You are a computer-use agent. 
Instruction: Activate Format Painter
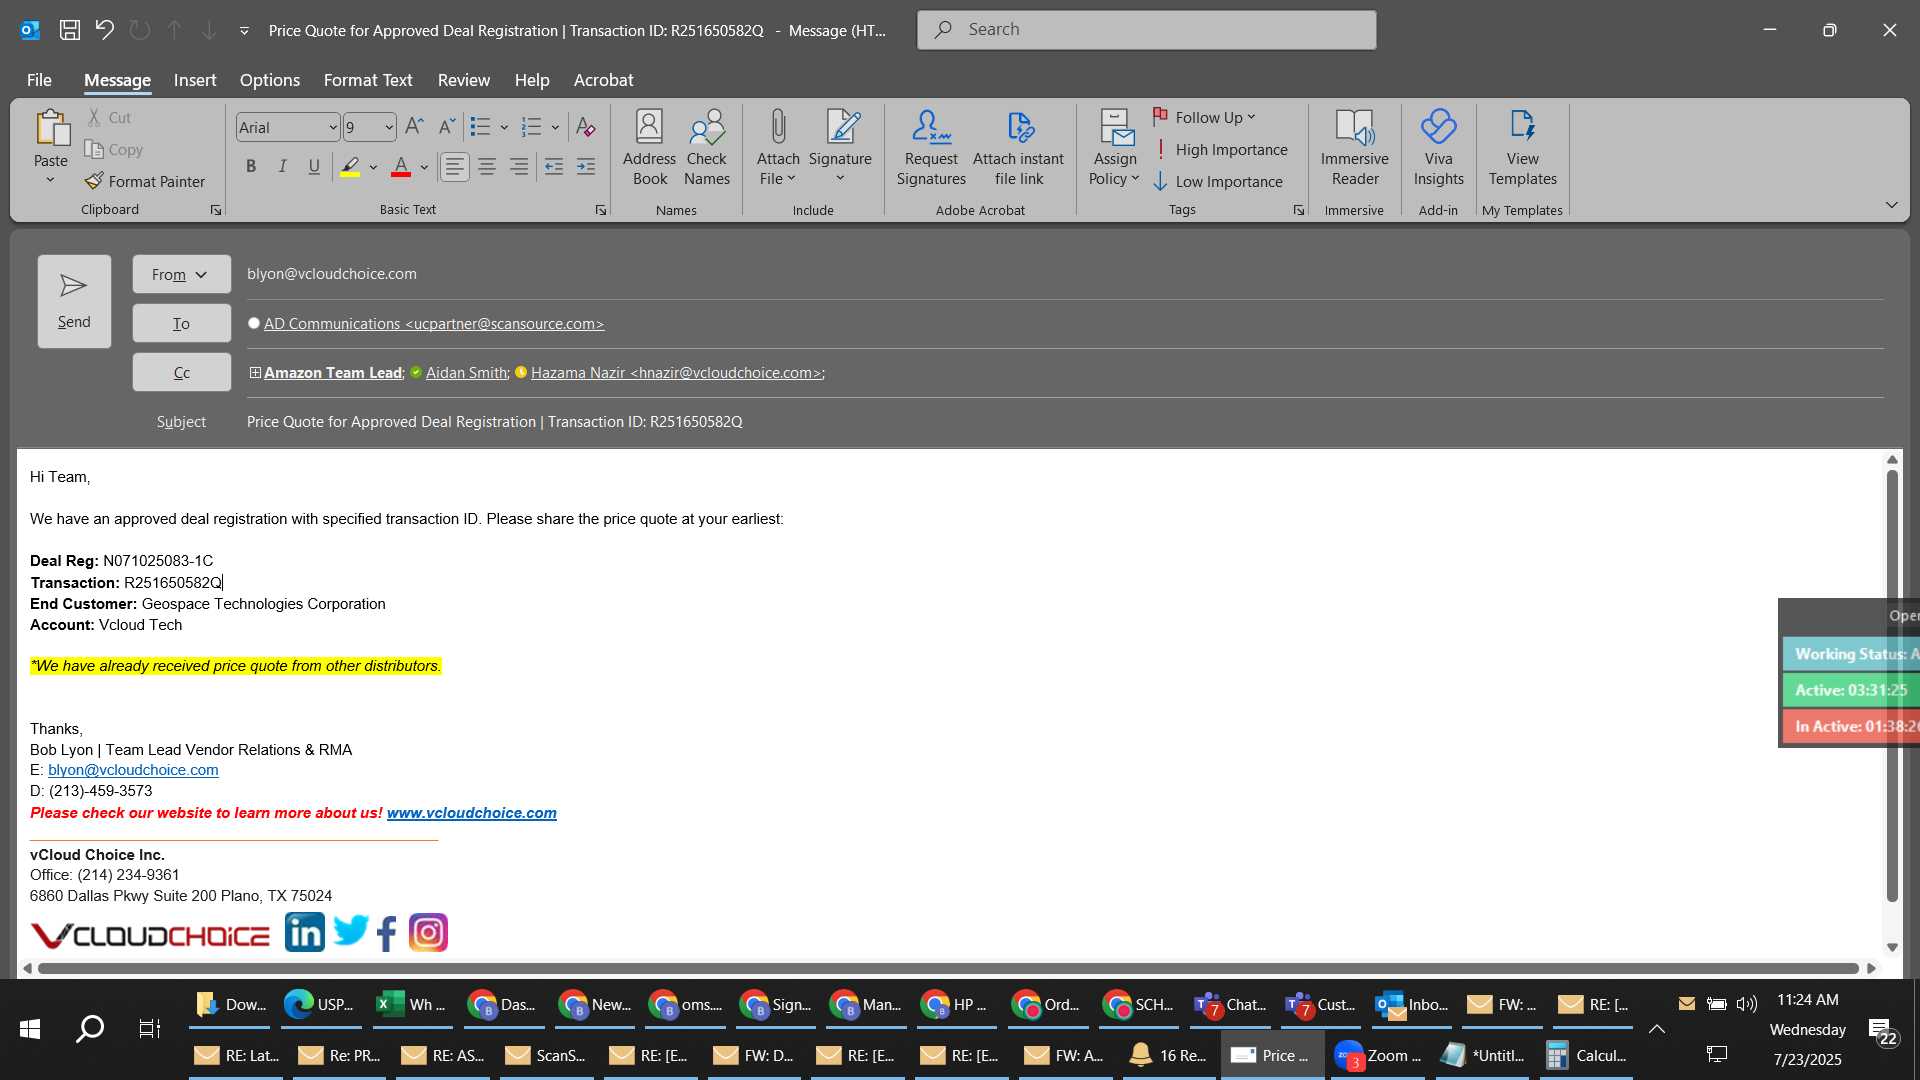(x=145, y=181)
